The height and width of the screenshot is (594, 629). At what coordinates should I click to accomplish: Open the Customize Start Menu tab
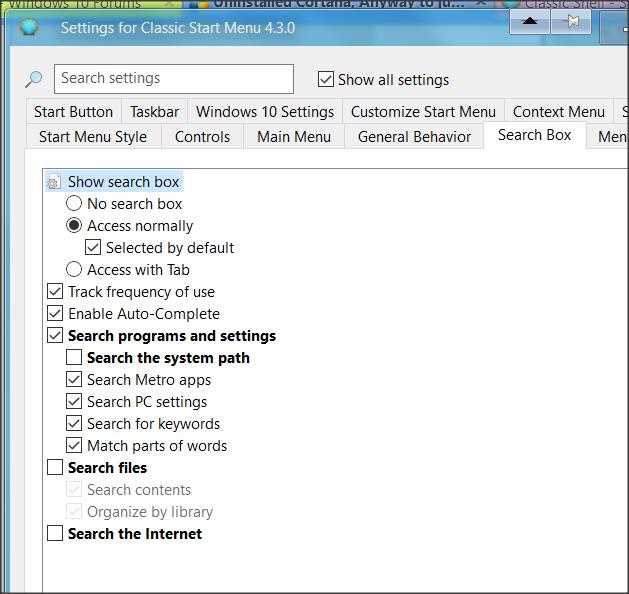click(x=423, y=112)
